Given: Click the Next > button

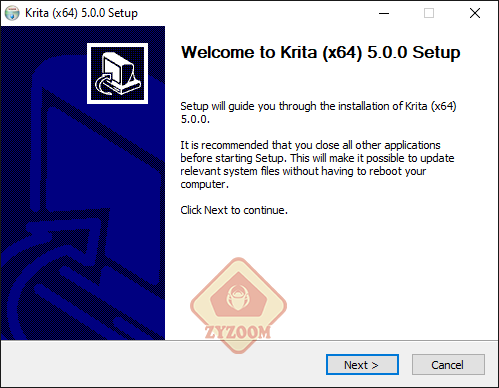Looking at the screenshot, I should [362, 365].
